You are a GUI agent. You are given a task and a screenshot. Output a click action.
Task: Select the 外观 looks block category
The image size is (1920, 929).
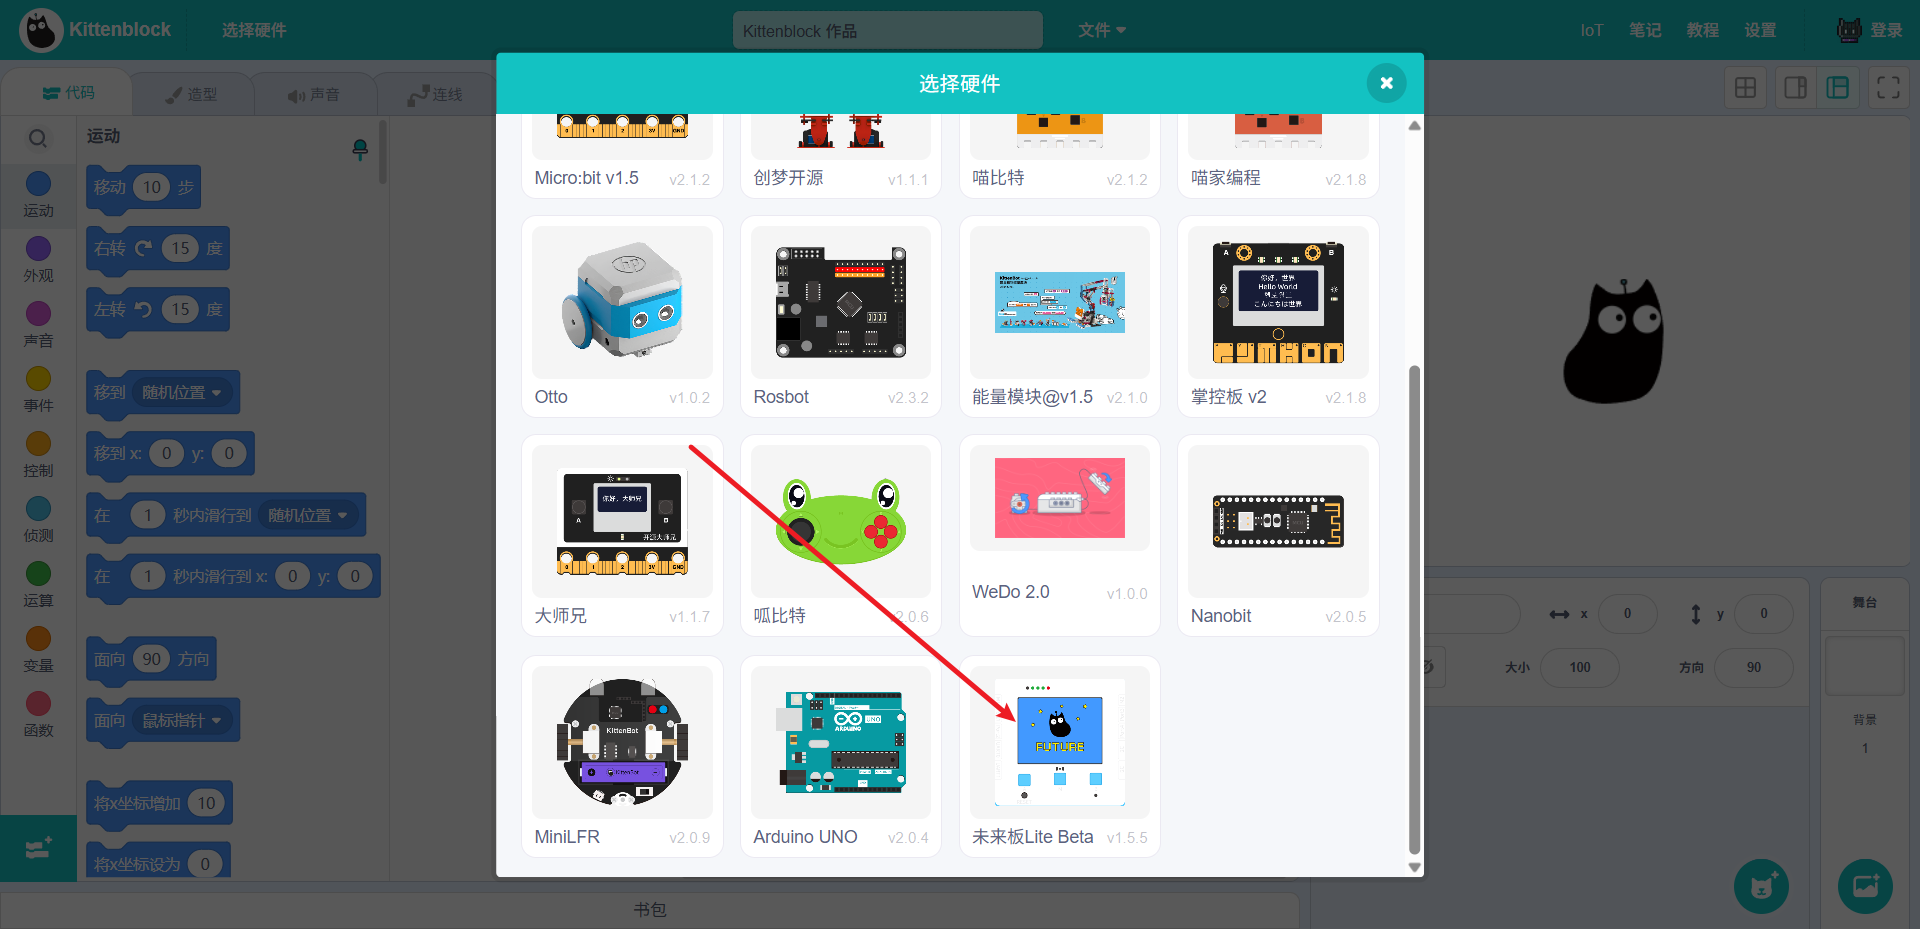point(38,260)
